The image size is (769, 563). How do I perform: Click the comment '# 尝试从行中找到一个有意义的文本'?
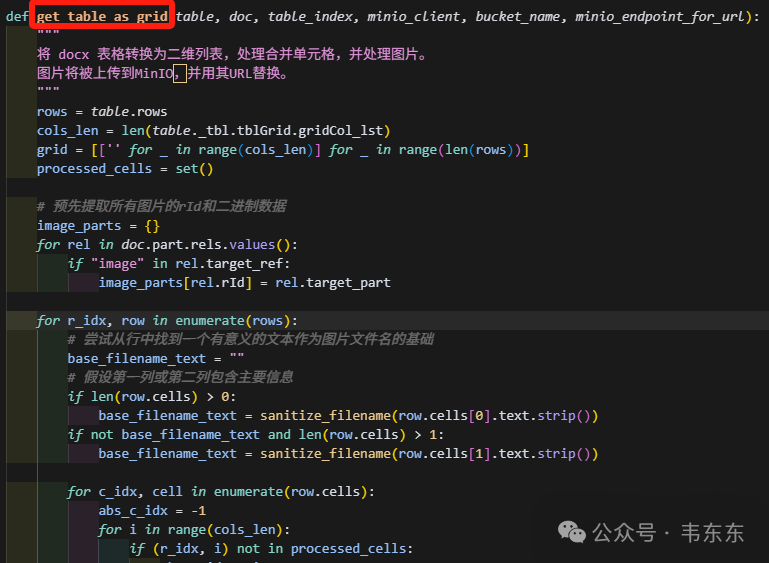pos(251,339)
